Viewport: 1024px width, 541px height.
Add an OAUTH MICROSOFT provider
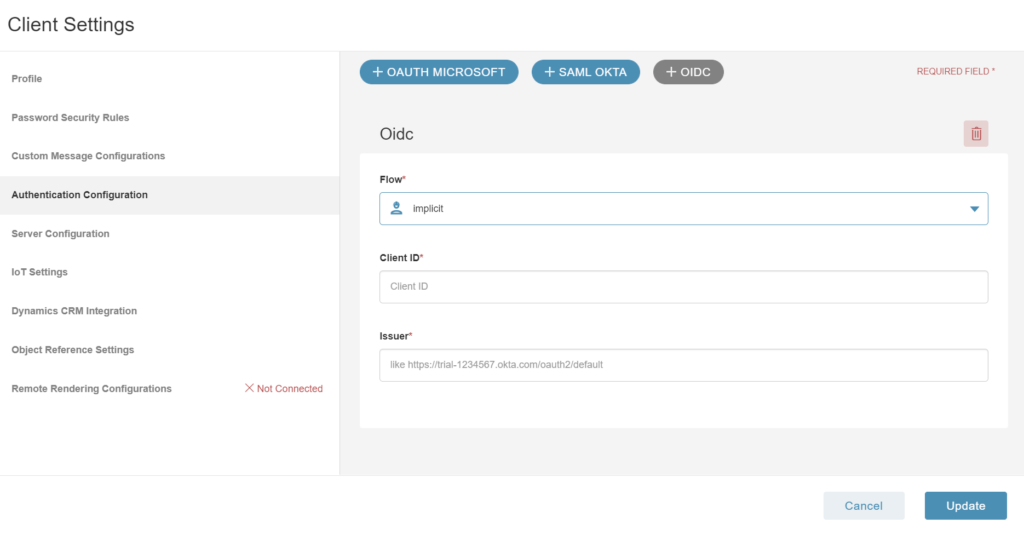[439, 72]
